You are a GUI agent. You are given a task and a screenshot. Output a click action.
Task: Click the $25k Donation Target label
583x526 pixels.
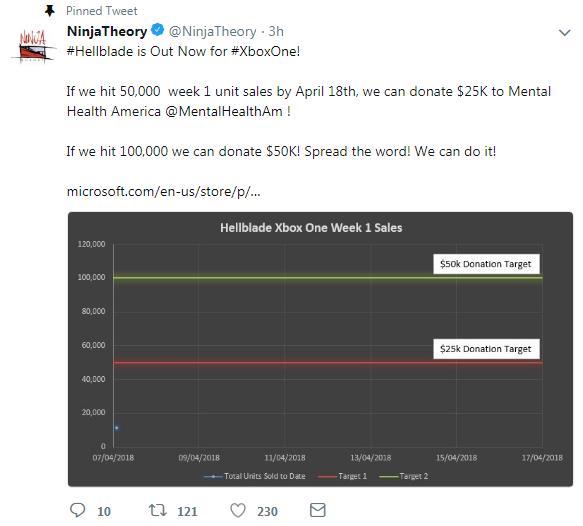[486, 349]
